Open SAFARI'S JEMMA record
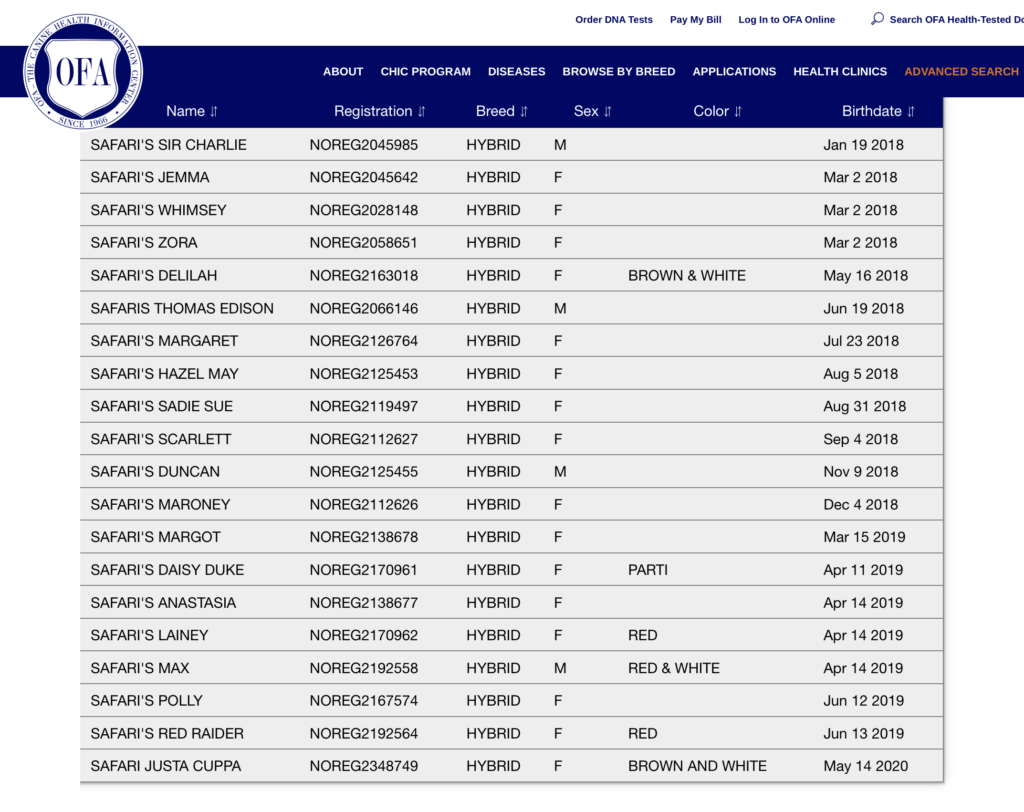 point(150,178)
